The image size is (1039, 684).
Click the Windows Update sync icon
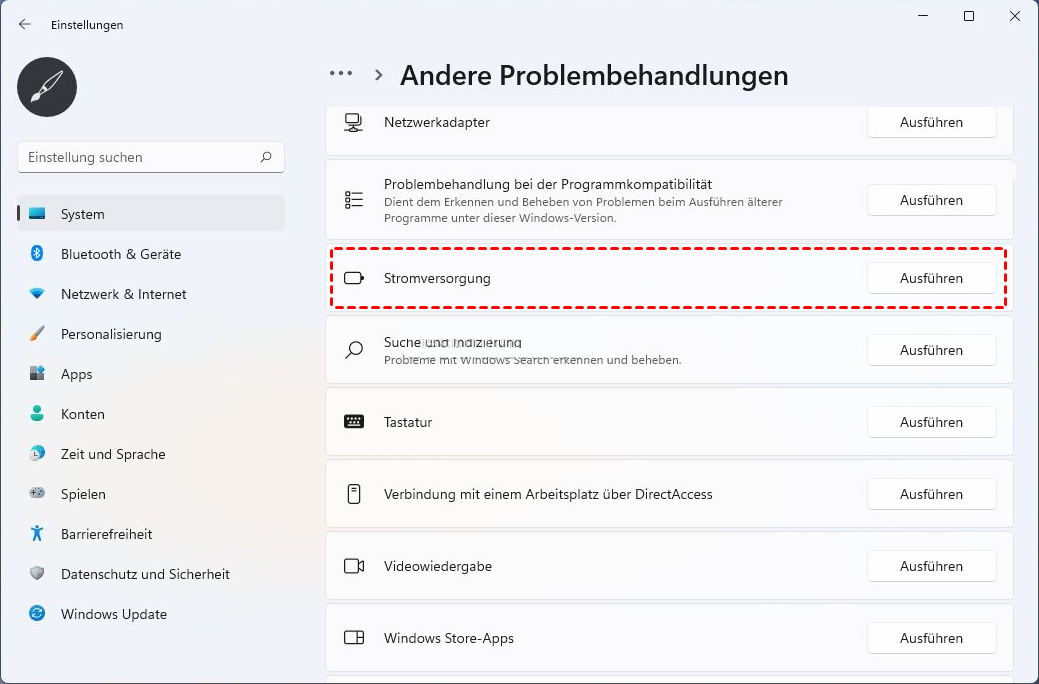coord(37,613)
